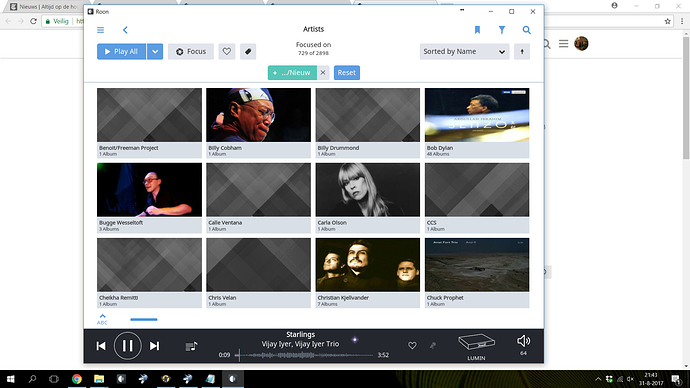
Task: Toggle the pin icon in player bar
Action: [x=433, y=346]
